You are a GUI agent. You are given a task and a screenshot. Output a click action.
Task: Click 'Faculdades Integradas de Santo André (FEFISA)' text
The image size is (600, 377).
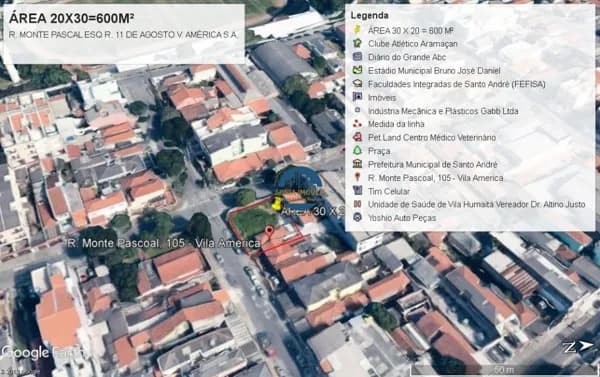(457, 84)
